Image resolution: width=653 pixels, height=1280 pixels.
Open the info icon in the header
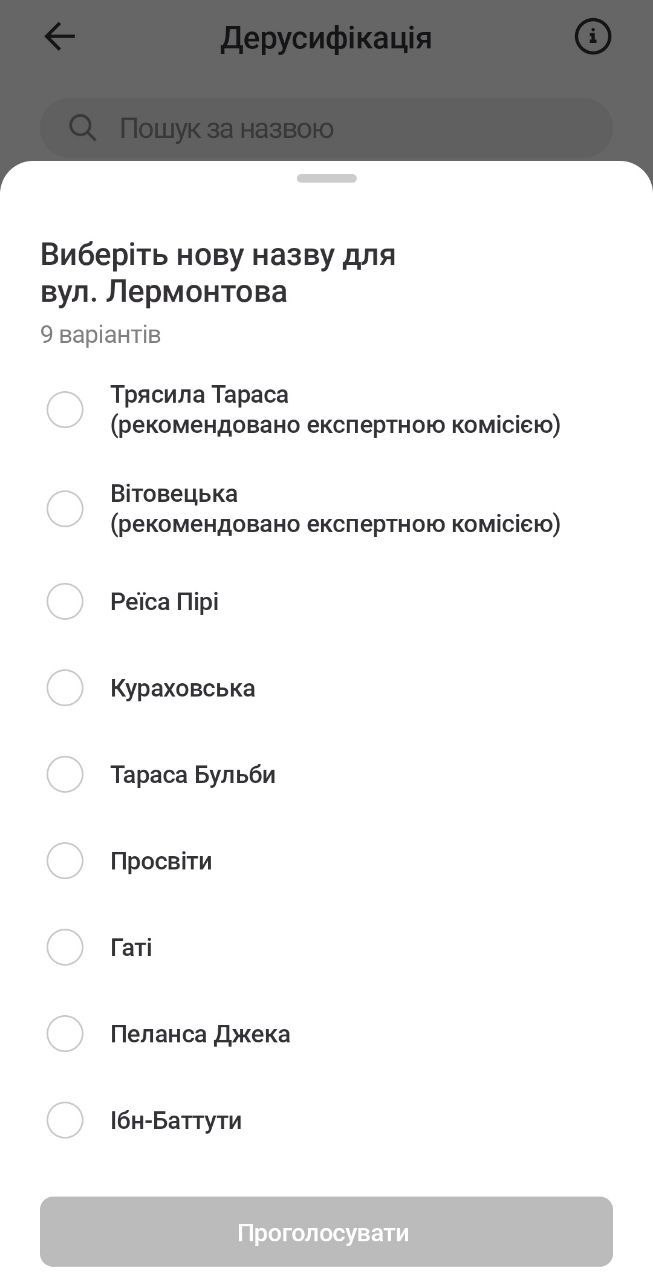(x=593, y=36)
